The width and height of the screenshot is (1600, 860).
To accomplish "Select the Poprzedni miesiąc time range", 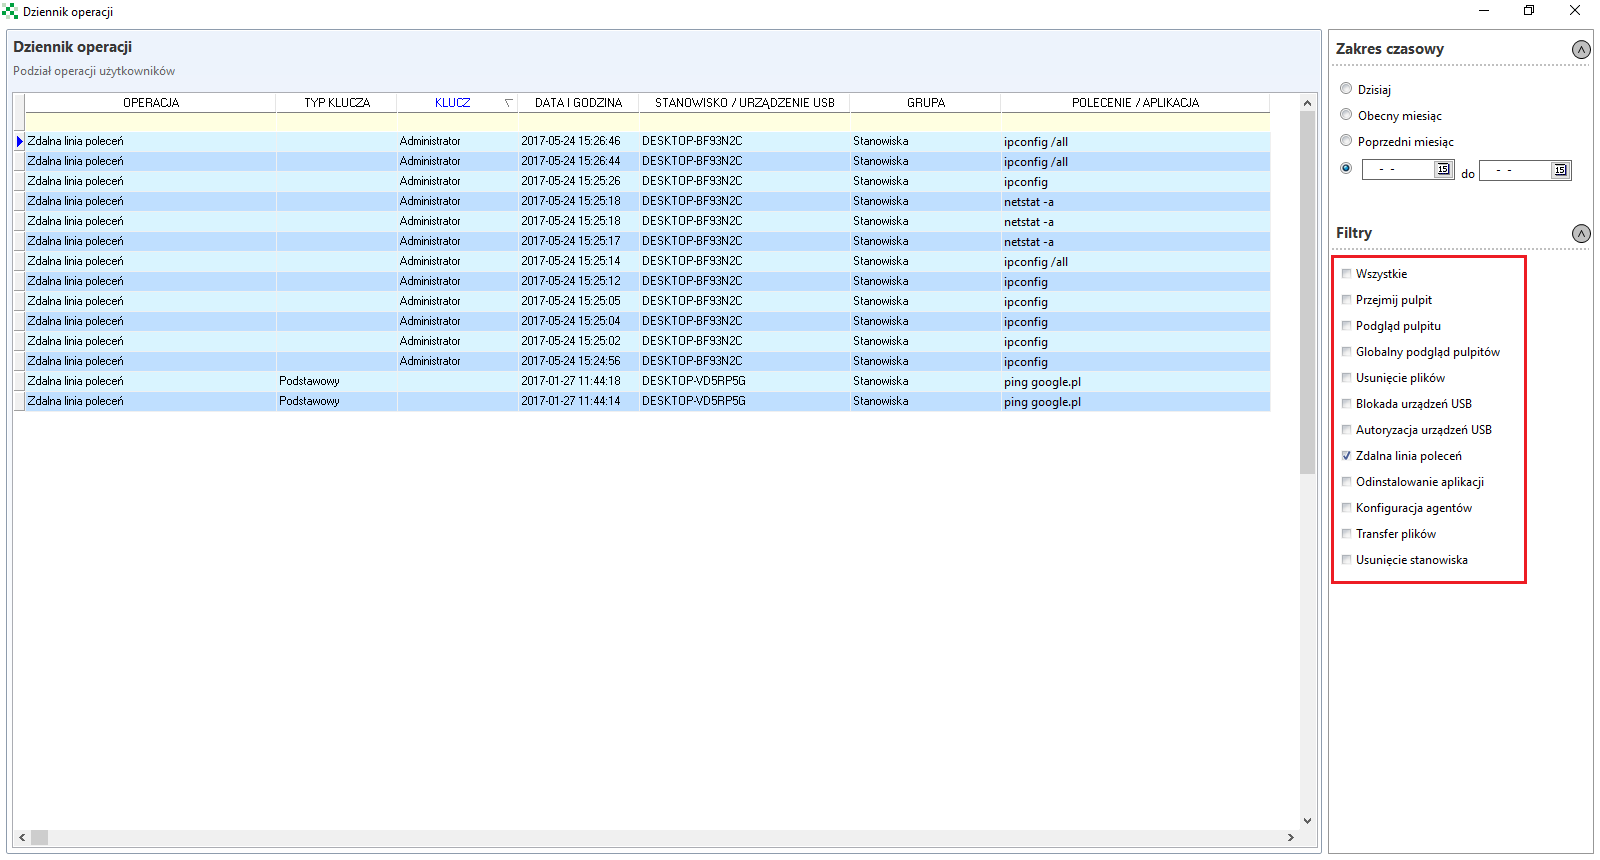I will click(1346, 141).
